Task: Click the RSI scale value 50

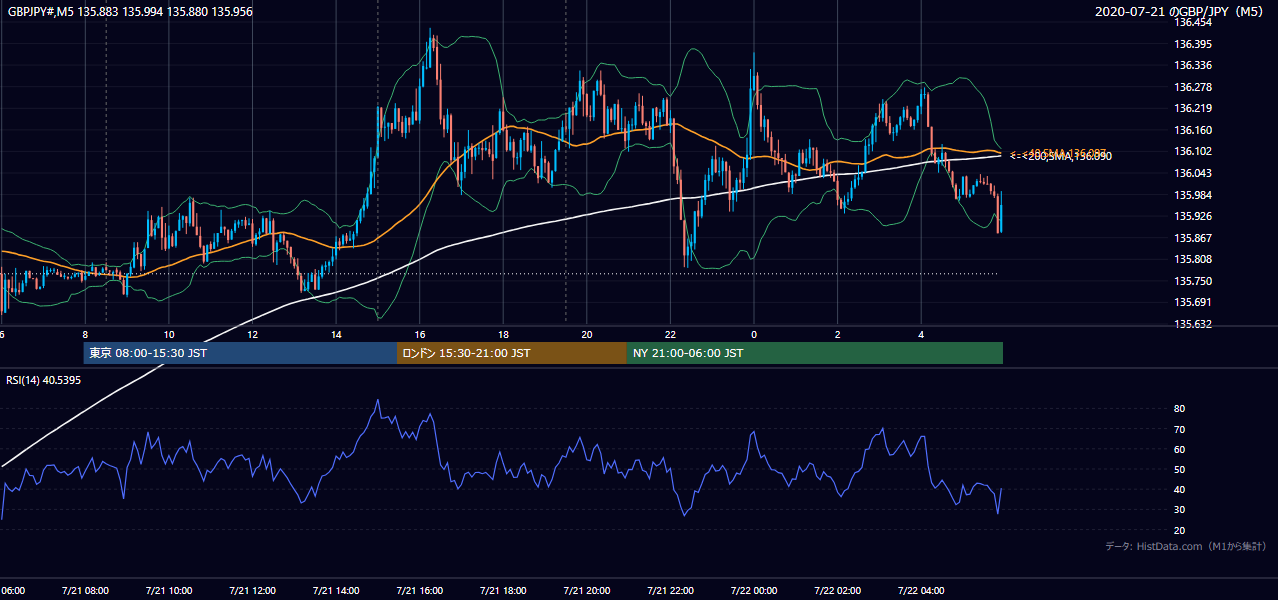Action: (x=1179, y=469)
